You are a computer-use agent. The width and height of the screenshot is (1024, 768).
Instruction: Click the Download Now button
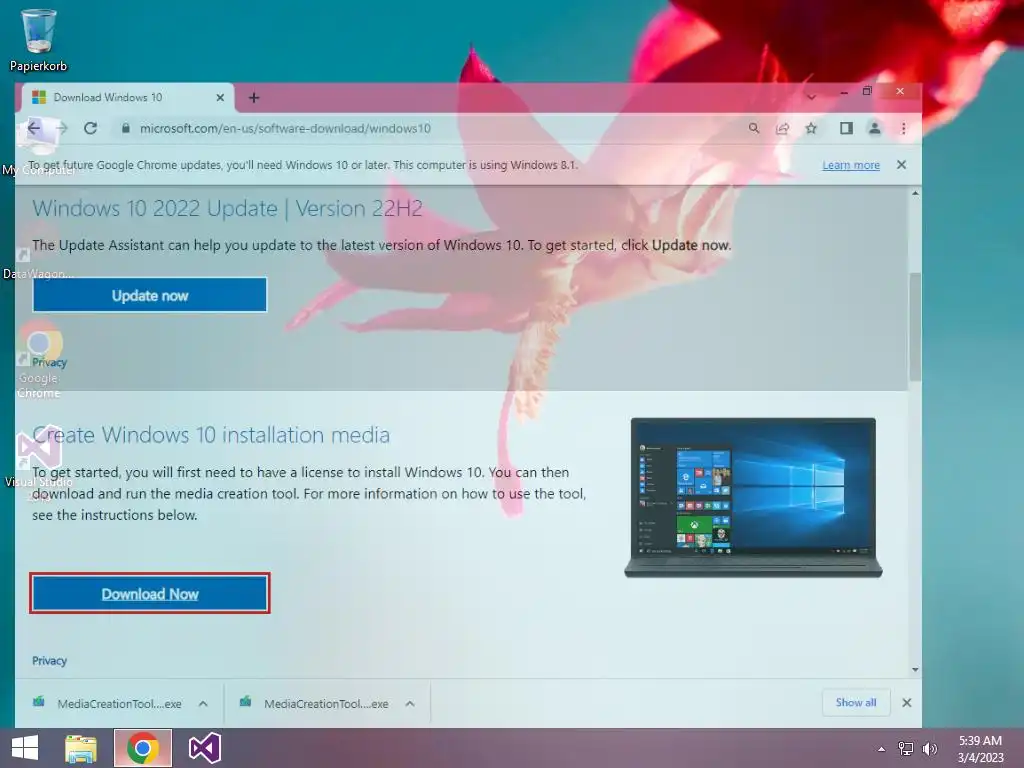click(150, 594)
